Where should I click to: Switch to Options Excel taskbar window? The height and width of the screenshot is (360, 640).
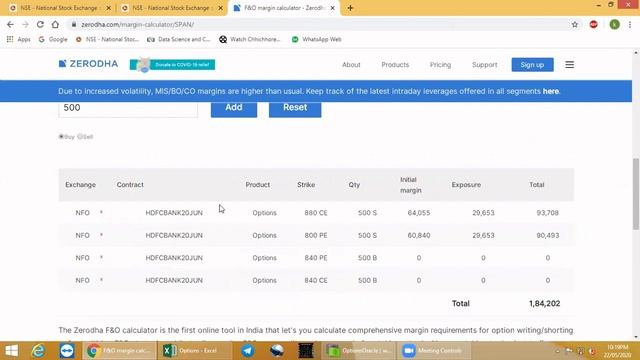194,351
